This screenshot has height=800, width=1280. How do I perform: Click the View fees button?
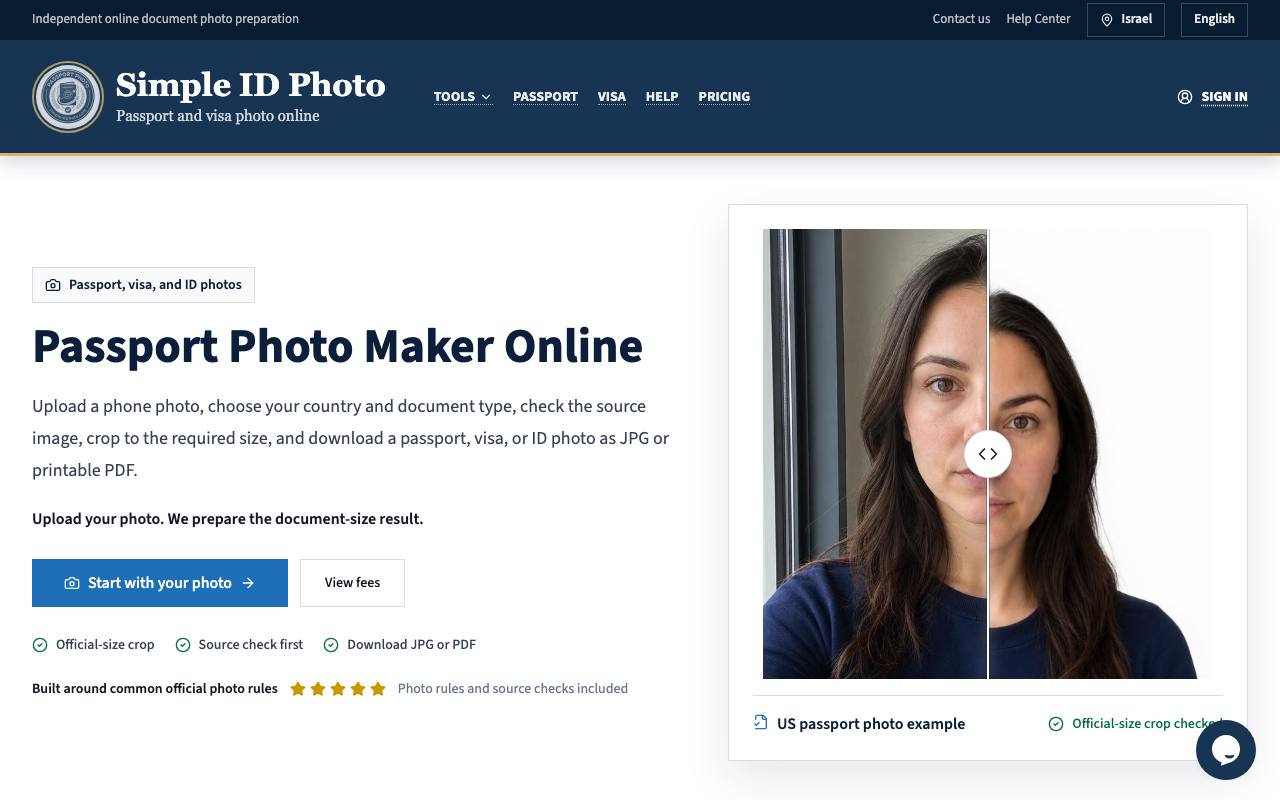tap(352, 583)
